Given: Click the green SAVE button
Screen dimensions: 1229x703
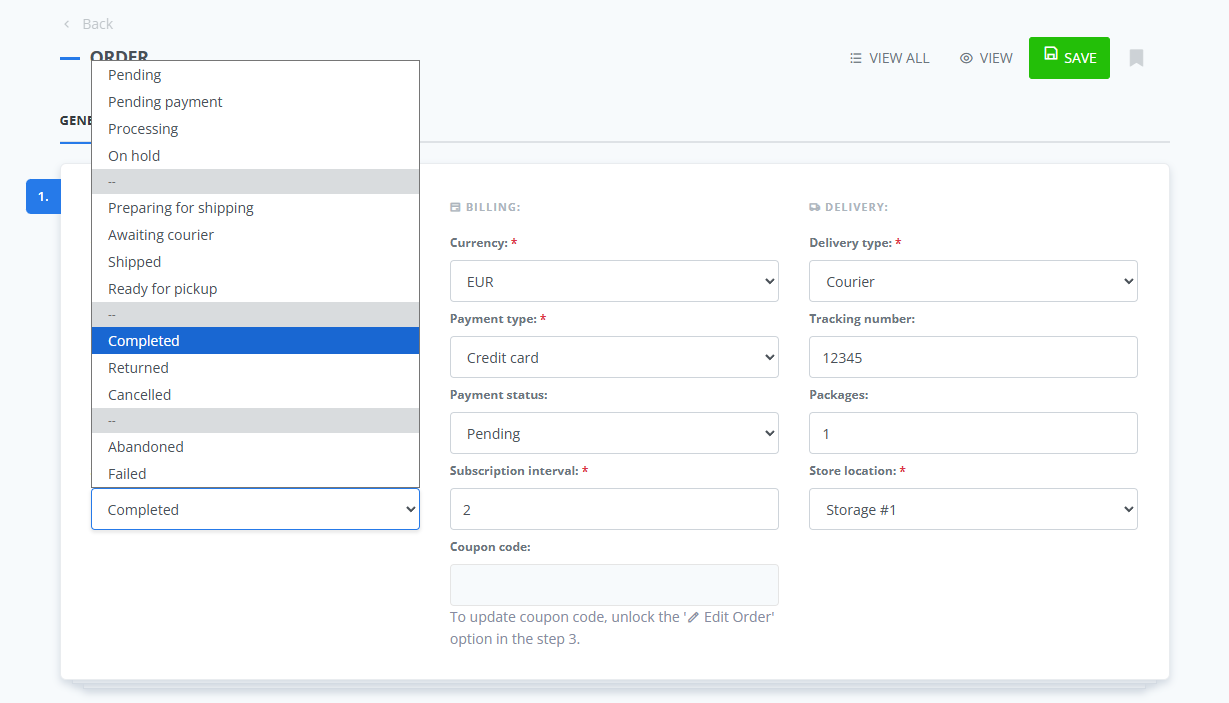Looking at the screenshot, I should [1069, 58].
